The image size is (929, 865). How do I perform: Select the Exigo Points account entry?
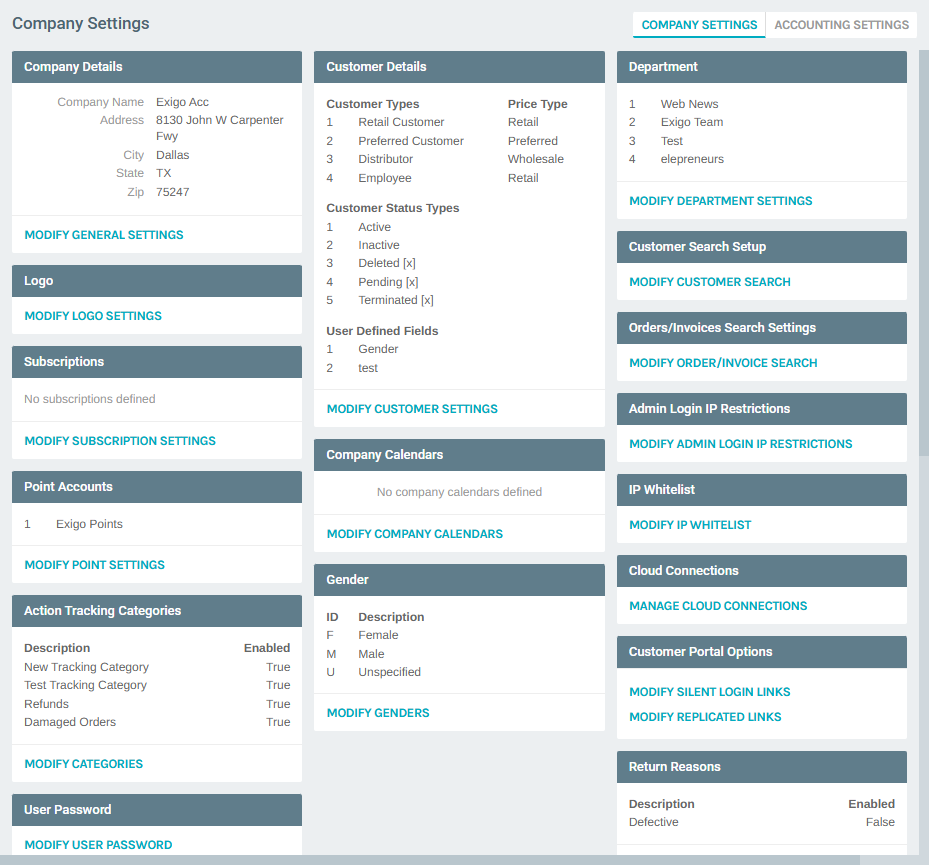[88, 521]
